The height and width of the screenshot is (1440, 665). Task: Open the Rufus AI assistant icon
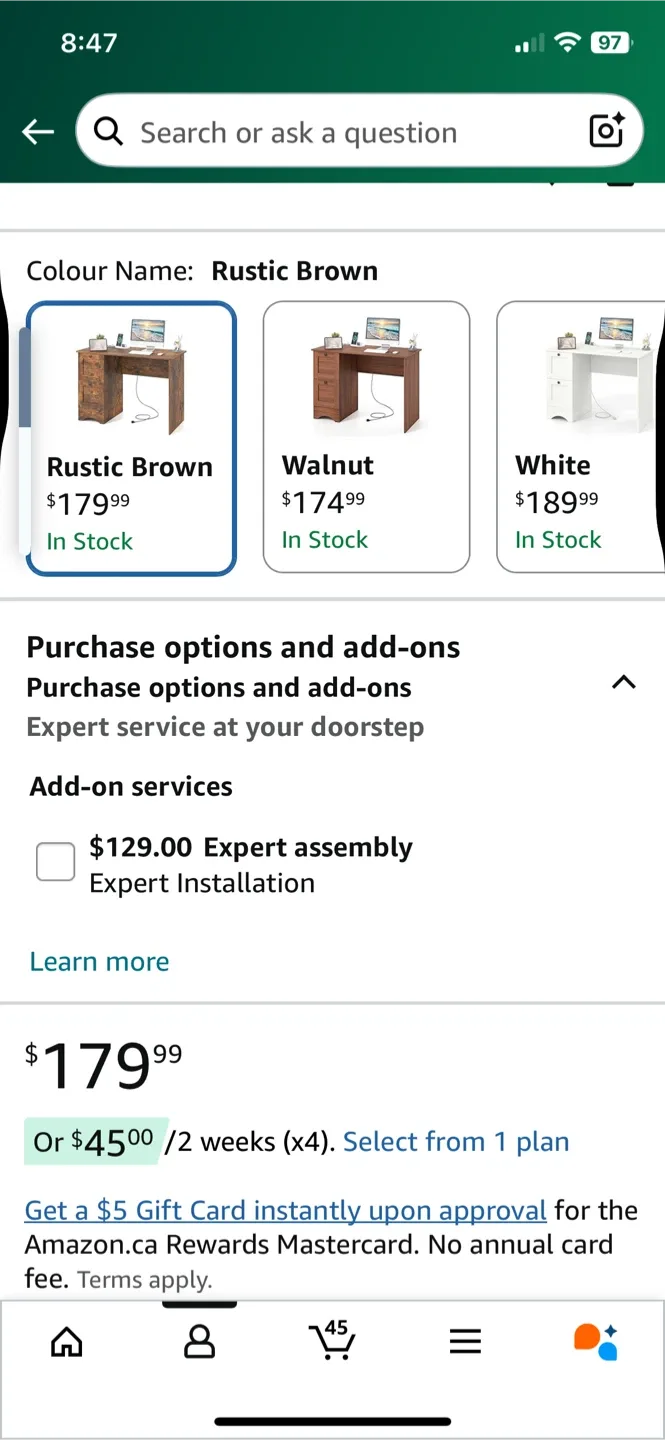(x=596, y=1343)
